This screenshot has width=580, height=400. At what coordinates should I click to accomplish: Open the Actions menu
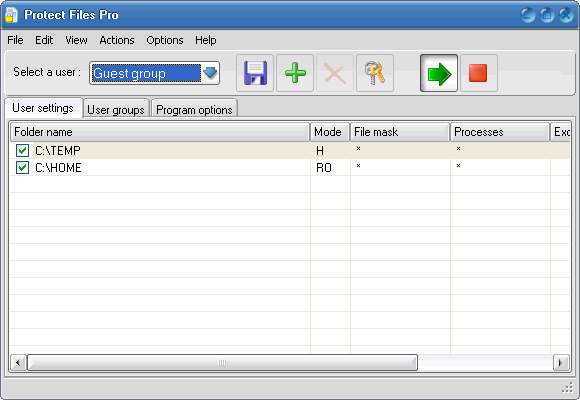[117, 40]
